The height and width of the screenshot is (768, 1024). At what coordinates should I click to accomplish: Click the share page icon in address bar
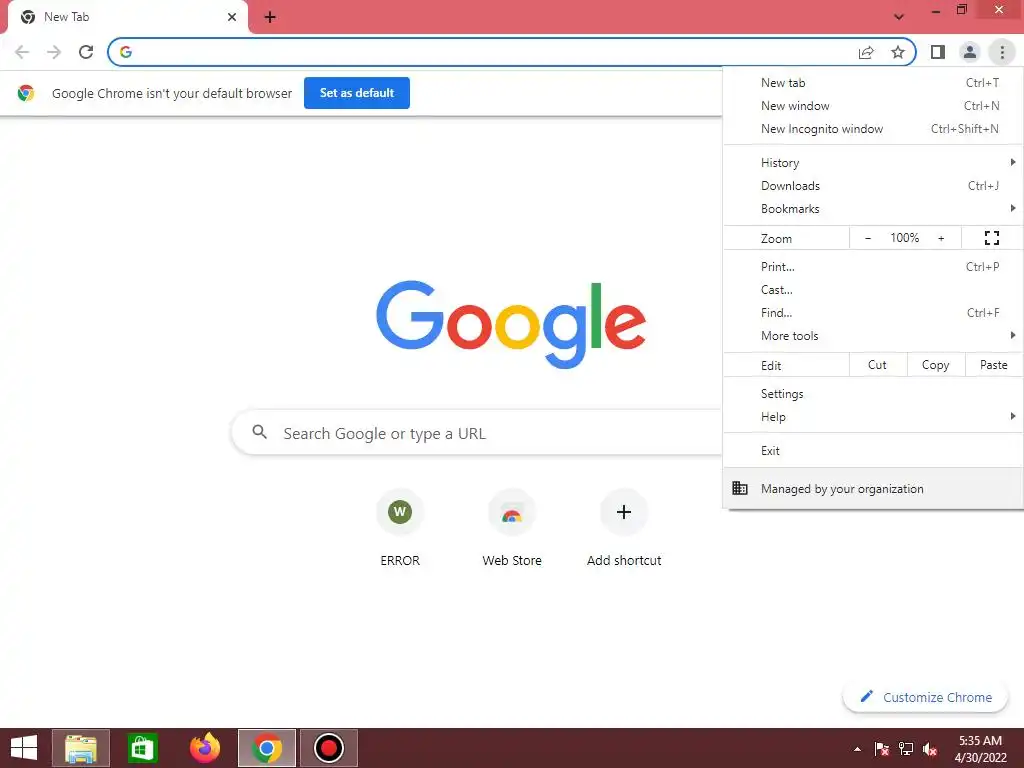tap(866, 52)
